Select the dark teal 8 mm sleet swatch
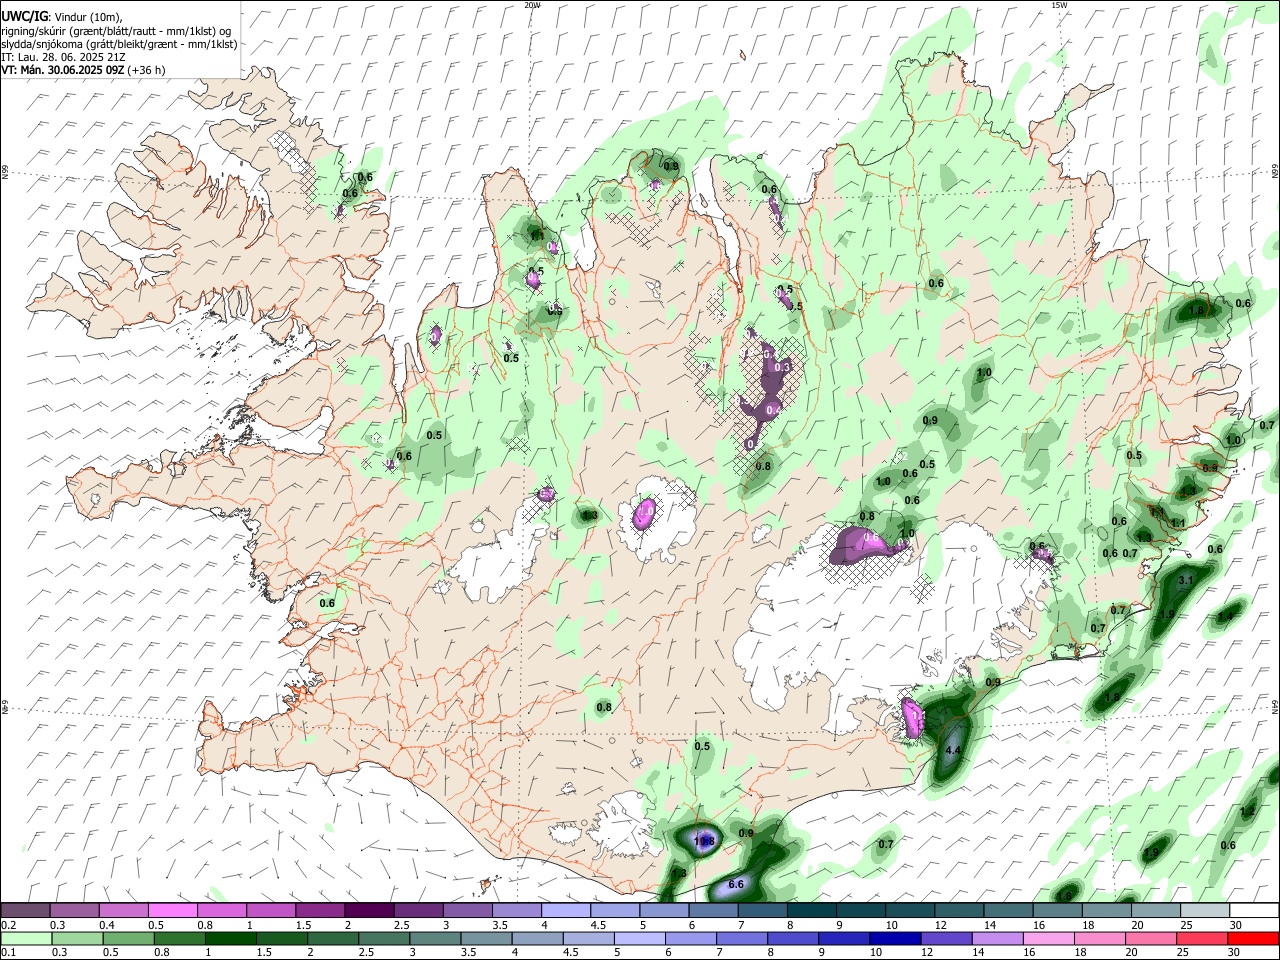Viewport: 1280px width, 960px height. pos(812,911)
